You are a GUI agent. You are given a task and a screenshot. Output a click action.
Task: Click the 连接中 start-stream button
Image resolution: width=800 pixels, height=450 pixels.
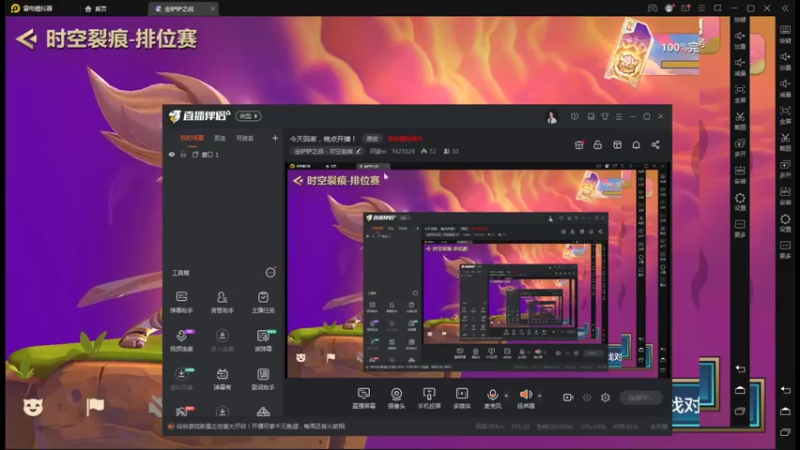tap(641, 397)
